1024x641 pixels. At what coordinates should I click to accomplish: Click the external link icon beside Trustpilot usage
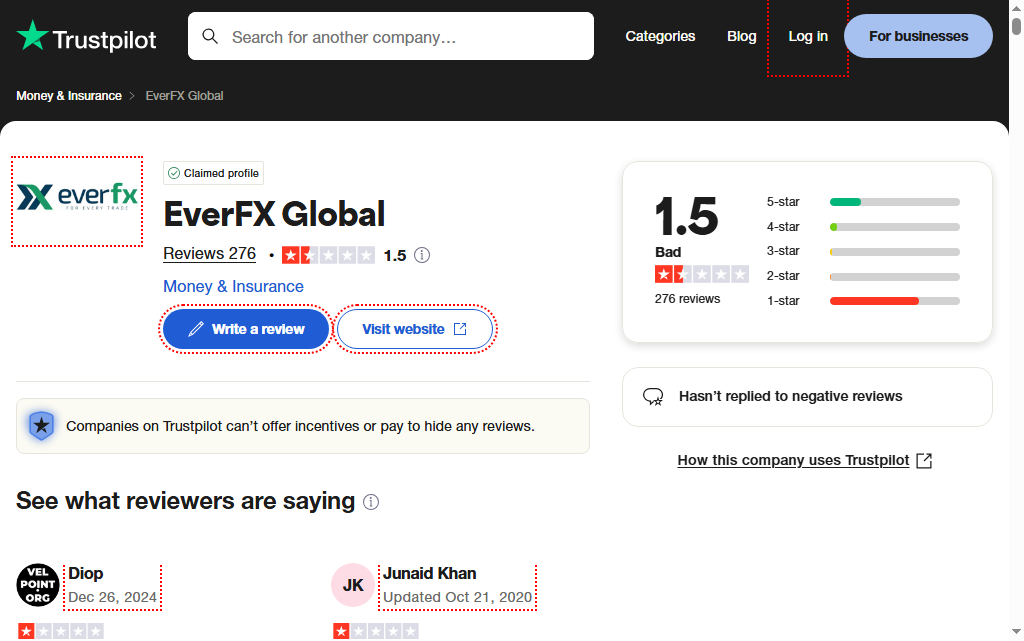pos(924,461)
